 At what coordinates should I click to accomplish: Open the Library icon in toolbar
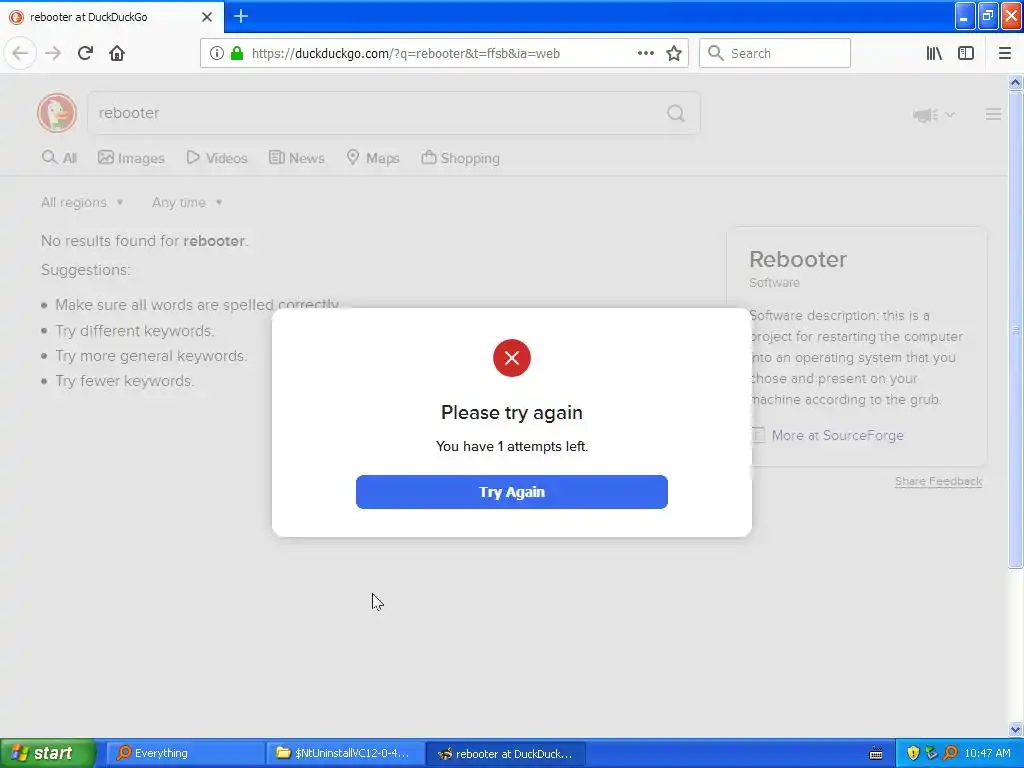tap(934, 54)
